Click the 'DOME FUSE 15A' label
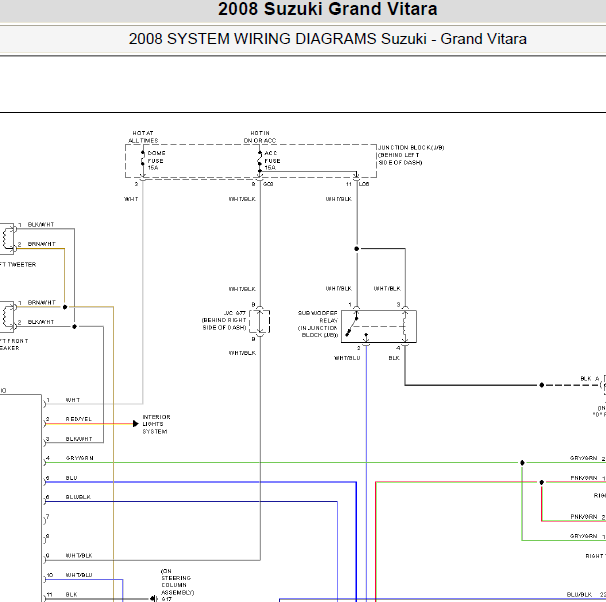The width and height of the screenshot is (606, 602). [156, 160]
